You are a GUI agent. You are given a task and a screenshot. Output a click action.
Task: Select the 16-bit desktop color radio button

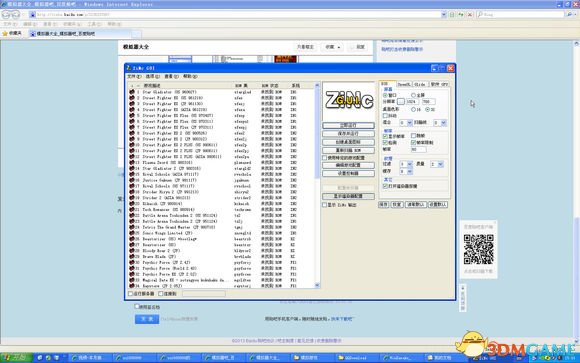(413, 110)
